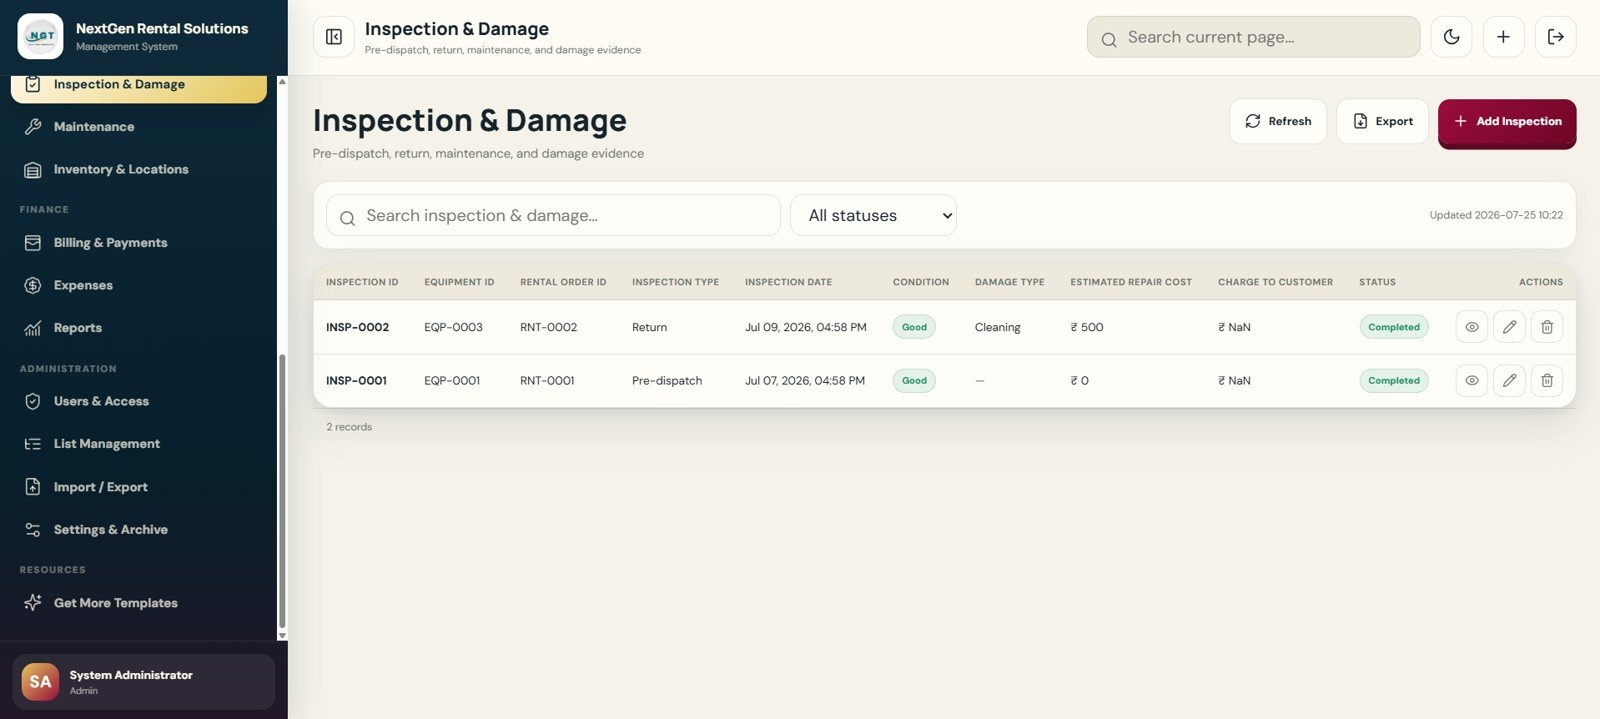
Task: Click the Import / Export file icon
Action: [33, 487]
